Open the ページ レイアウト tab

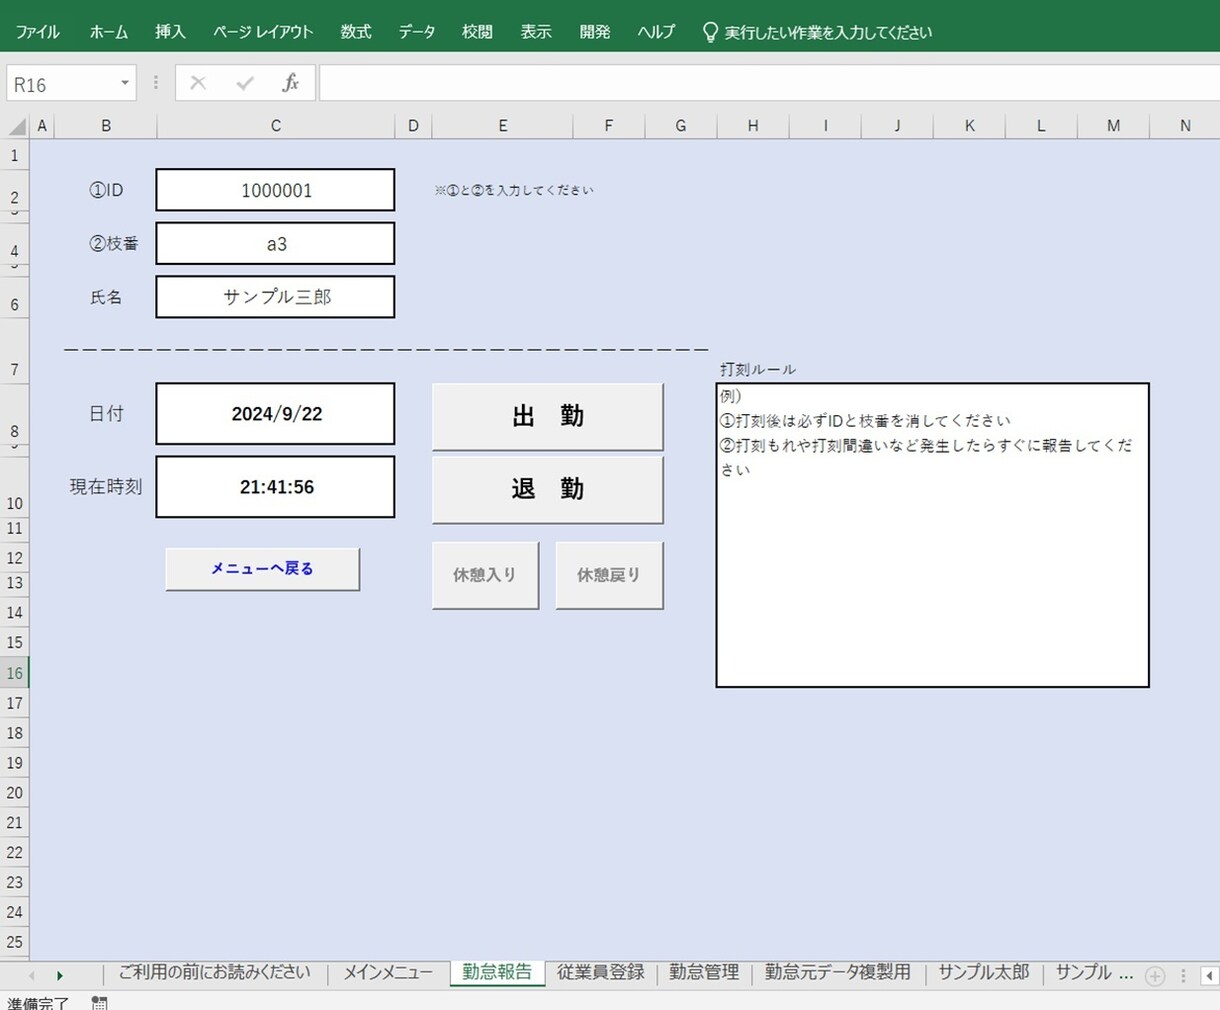click(263, 32)
